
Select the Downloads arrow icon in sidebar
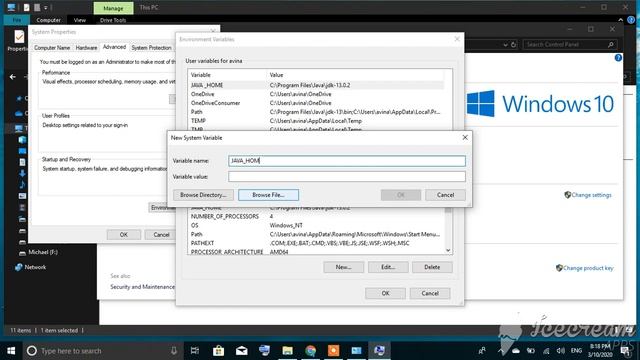coord(22,173)
